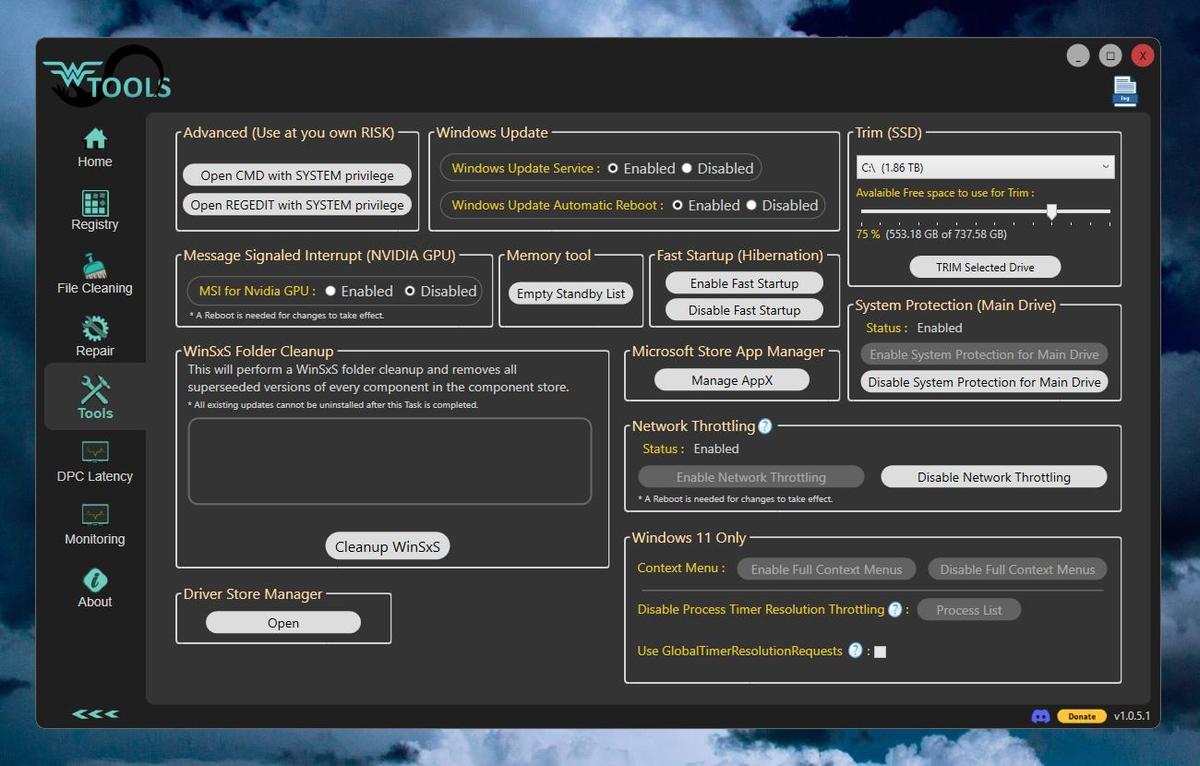Set Windows Update Automatic Reboot to Enabled
Screen dimensions: 1200x766
pos(677,205)
